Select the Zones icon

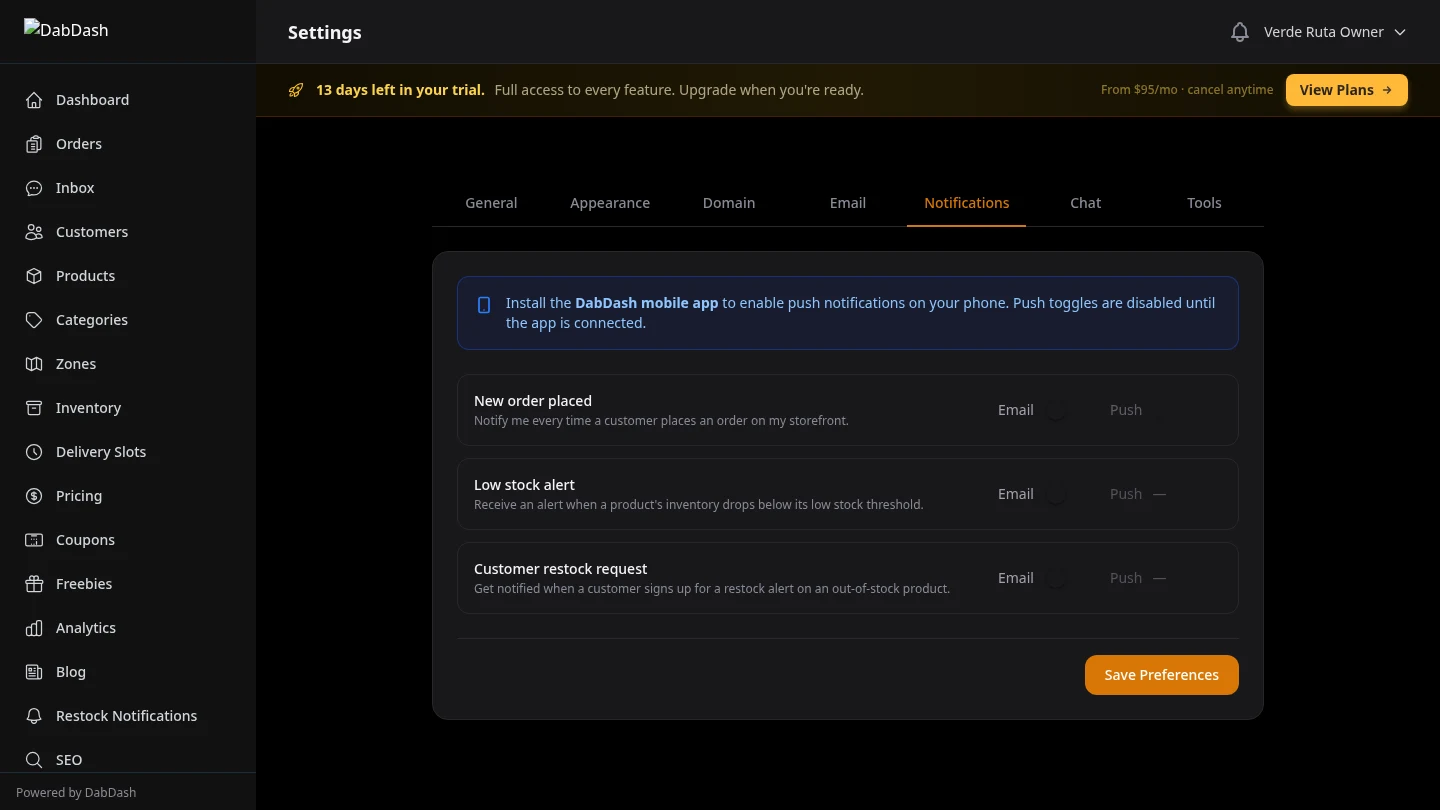33,363
